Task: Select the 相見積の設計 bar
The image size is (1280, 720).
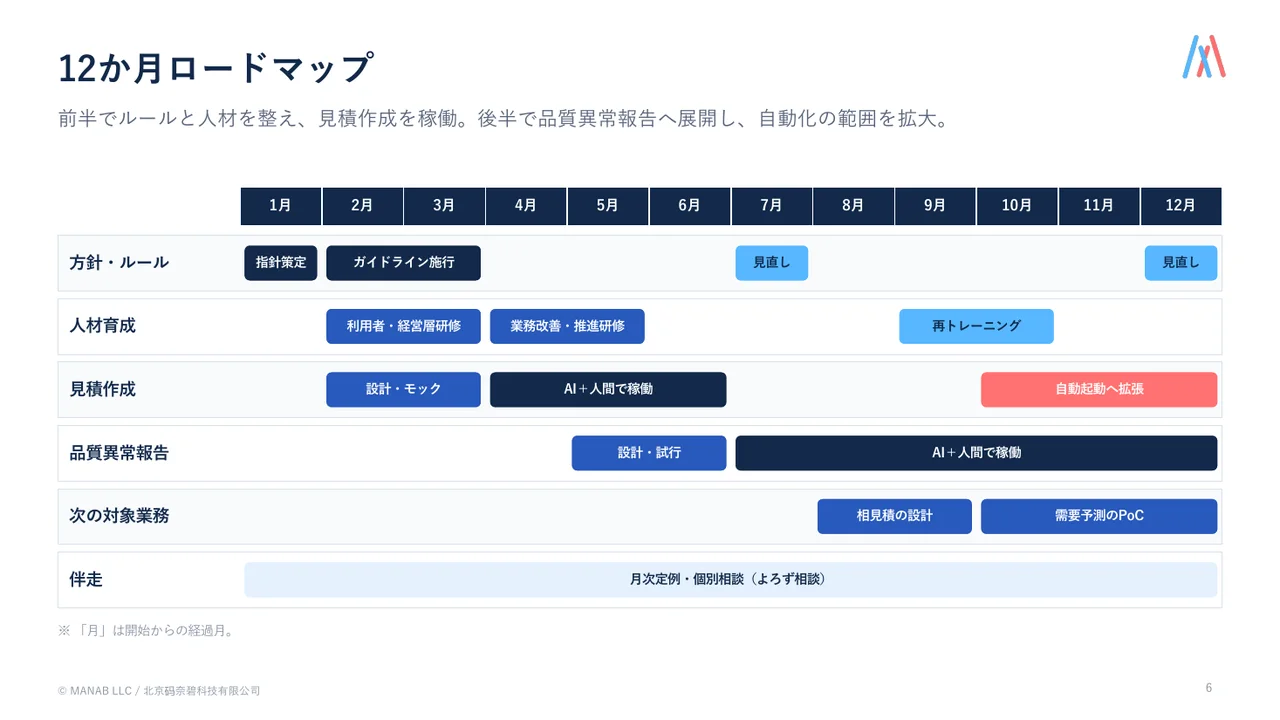Action: (x=895, y=516)
